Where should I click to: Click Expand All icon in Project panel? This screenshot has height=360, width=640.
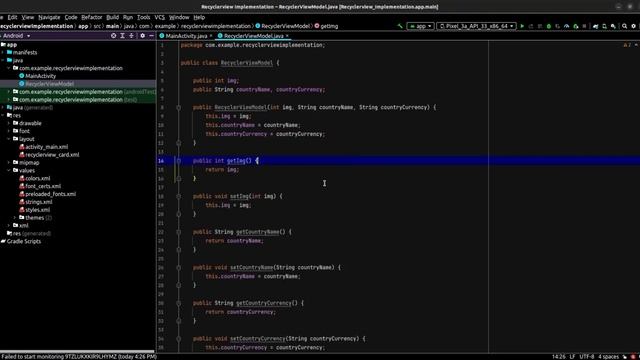coord(122,36)
